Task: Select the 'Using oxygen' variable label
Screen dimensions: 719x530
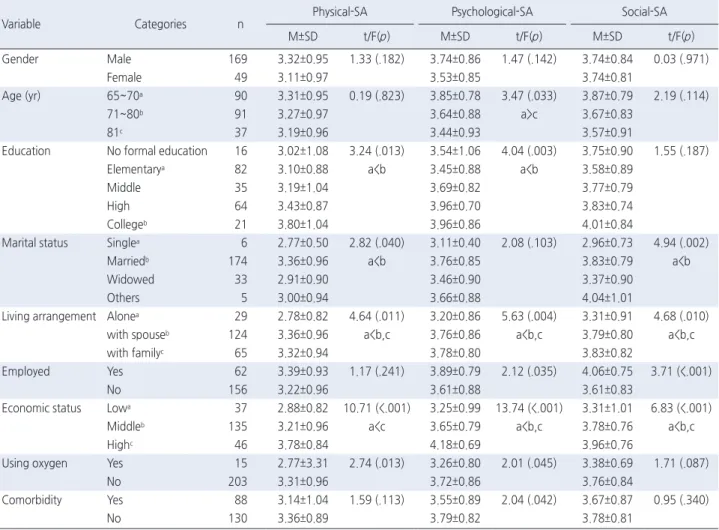Action: (34, 463)
